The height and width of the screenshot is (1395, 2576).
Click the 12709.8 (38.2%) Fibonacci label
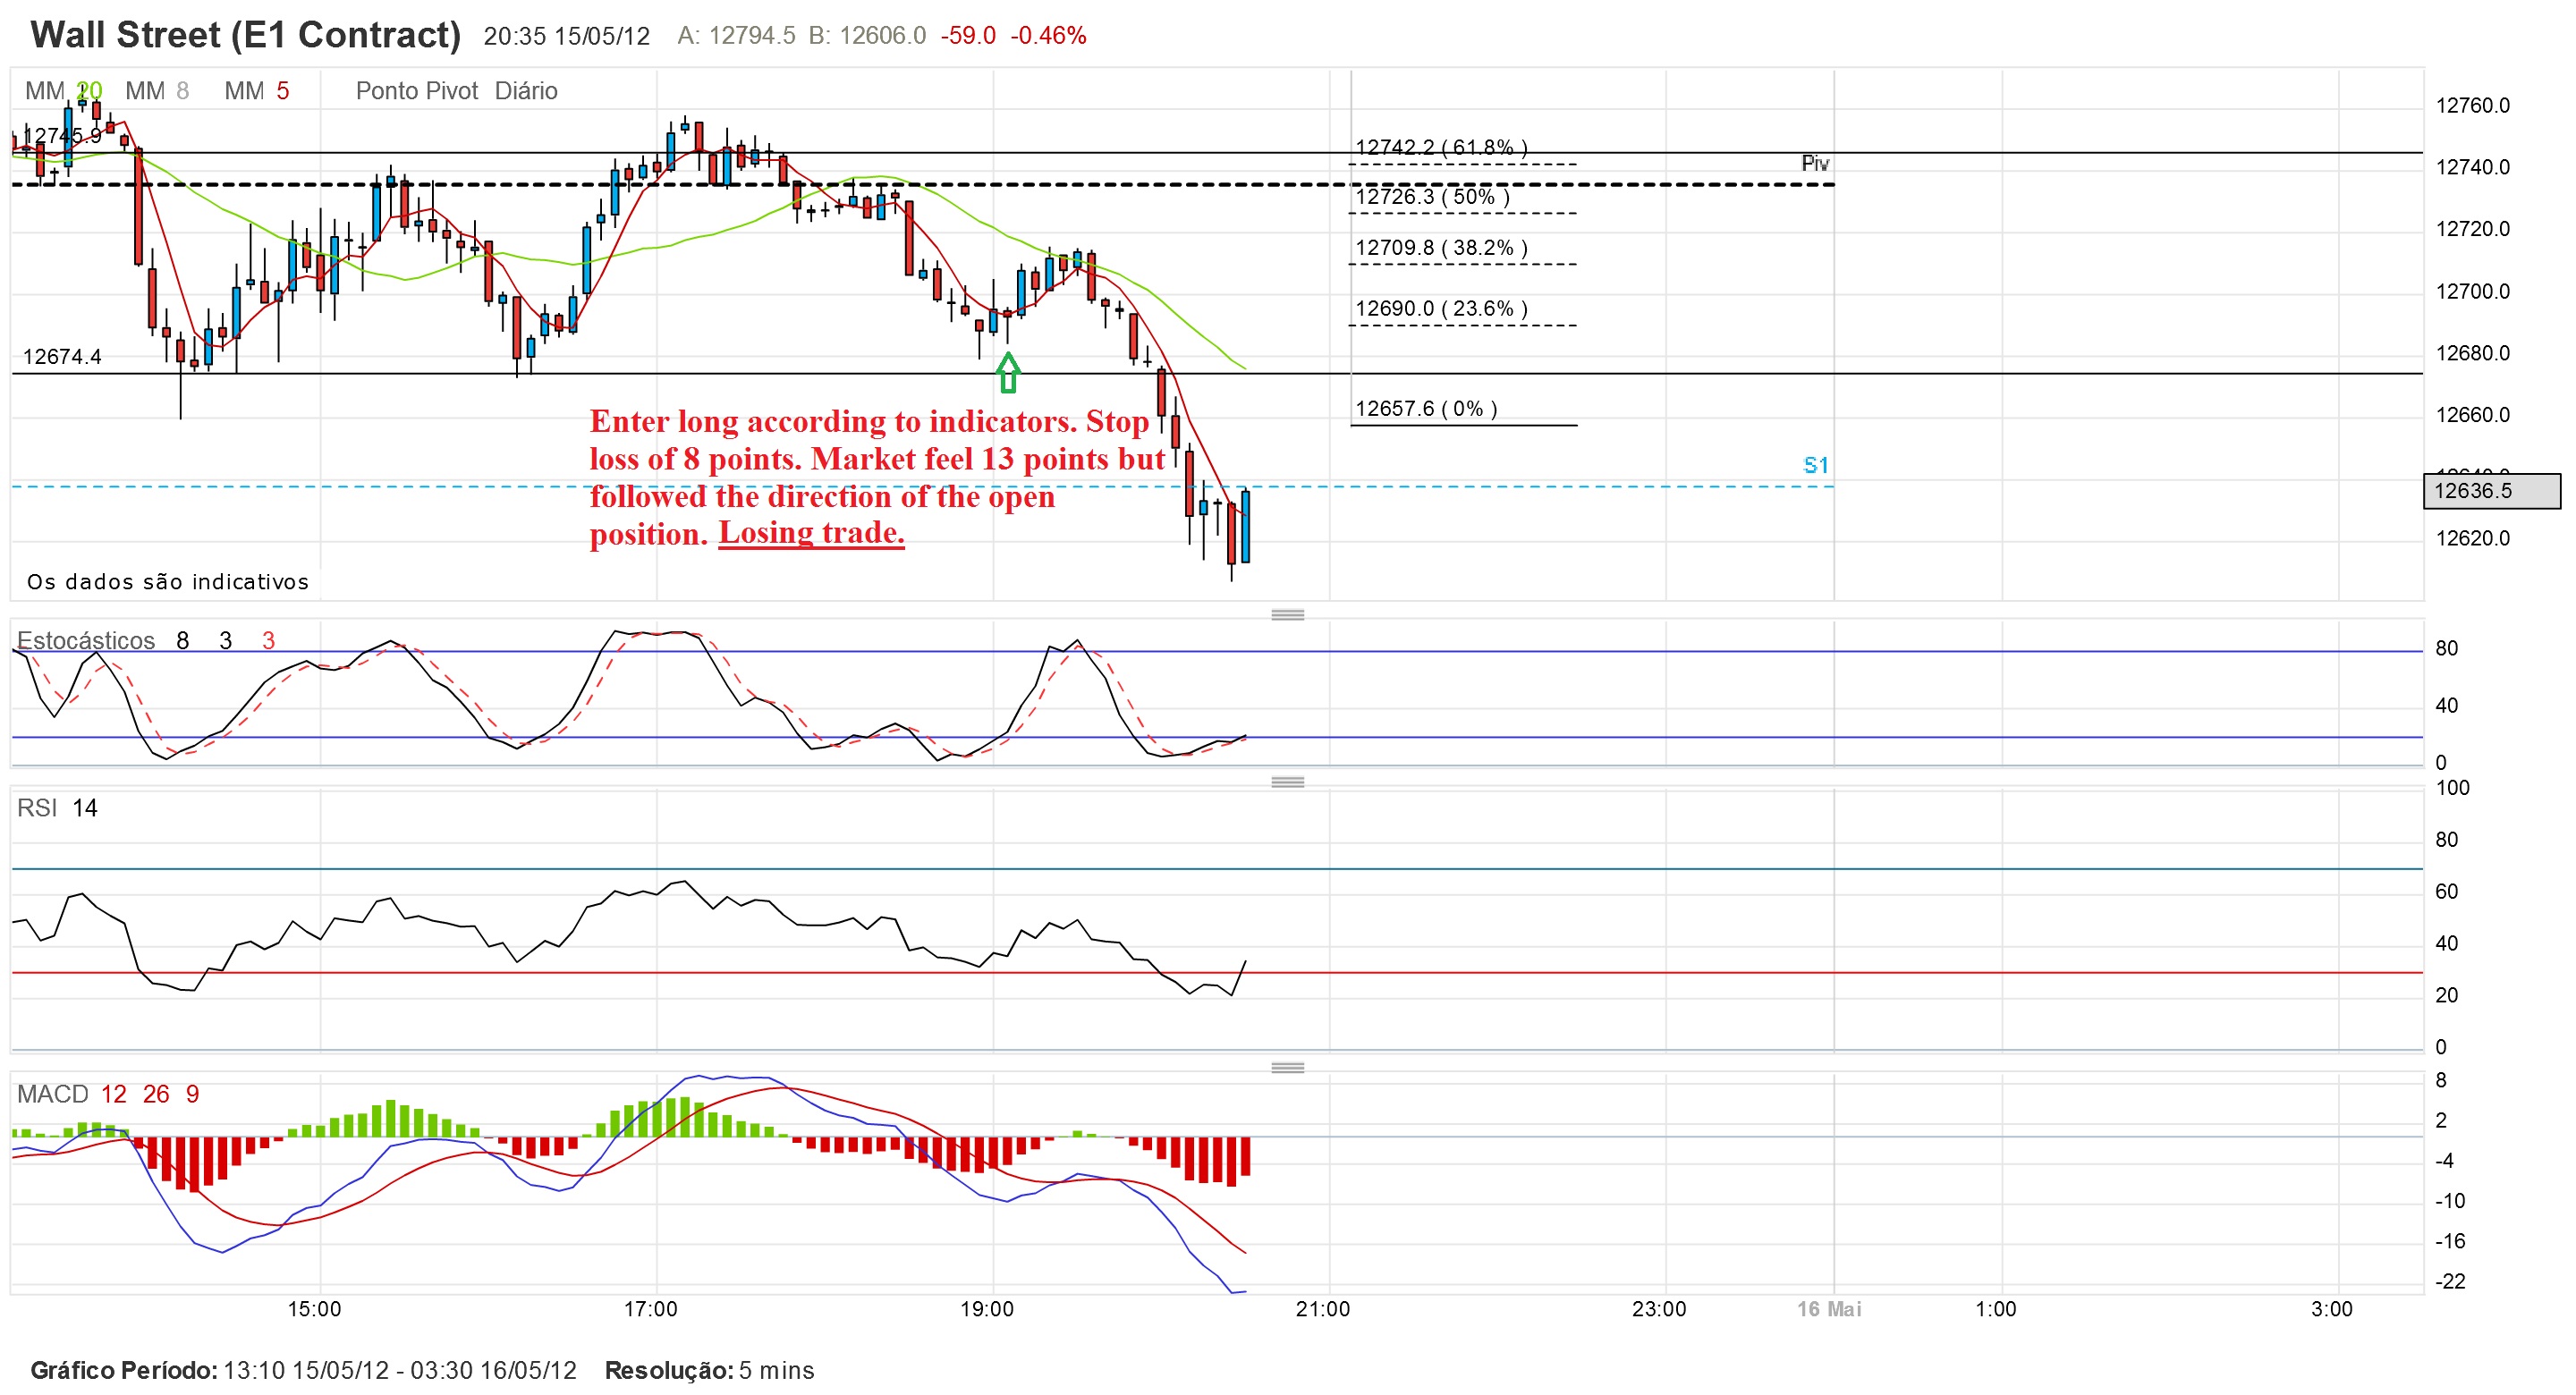1441,248
